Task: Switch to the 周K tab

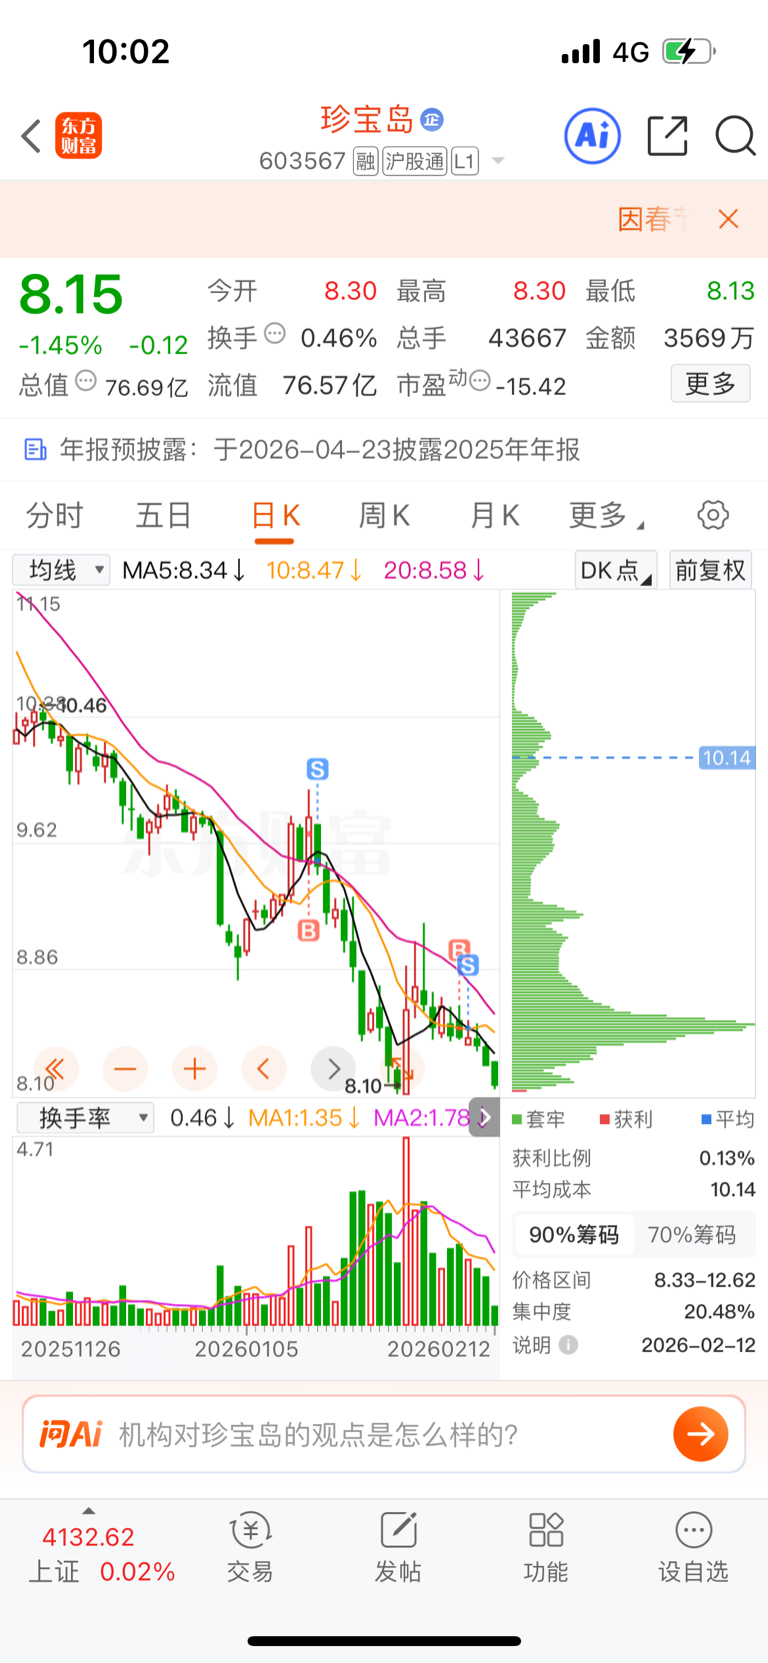Action: pos(385,516)
